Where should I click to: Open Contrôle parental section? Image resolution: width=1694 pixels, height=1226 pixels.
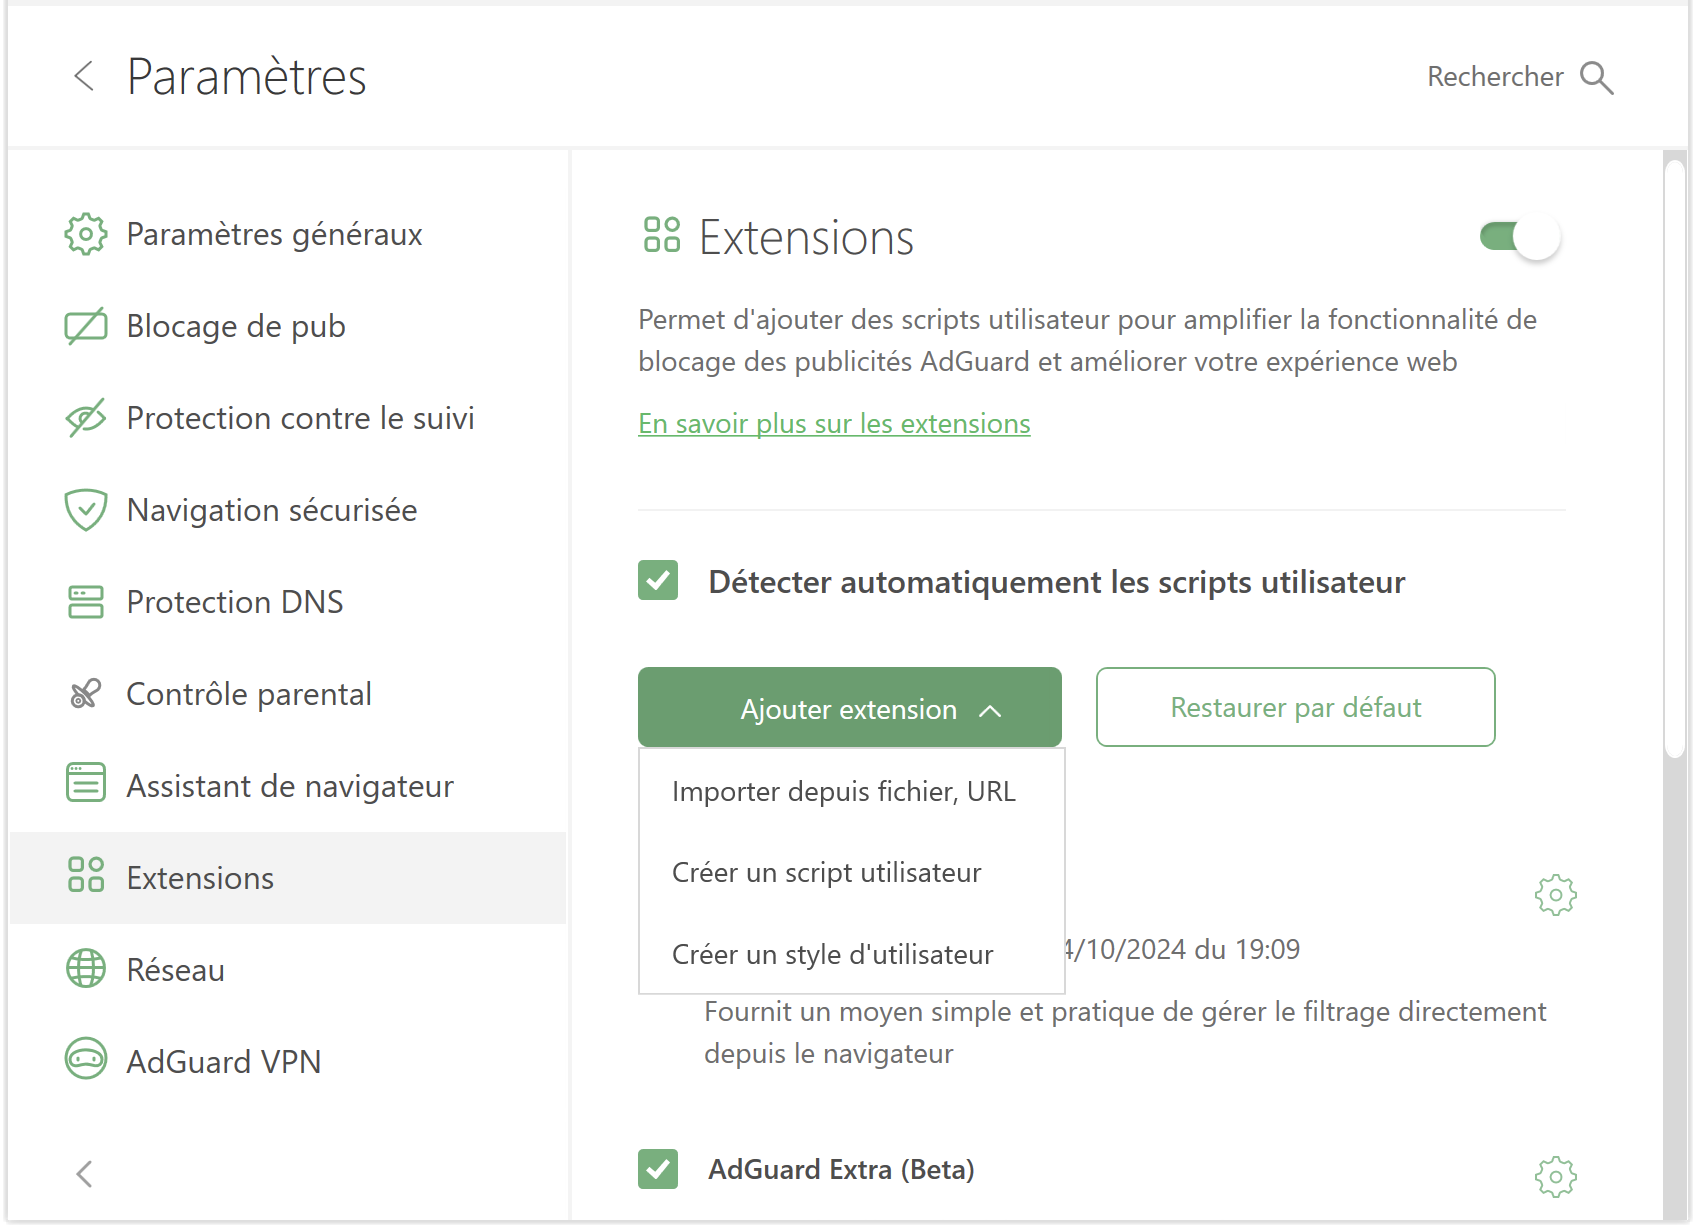[x=288, y=694]
